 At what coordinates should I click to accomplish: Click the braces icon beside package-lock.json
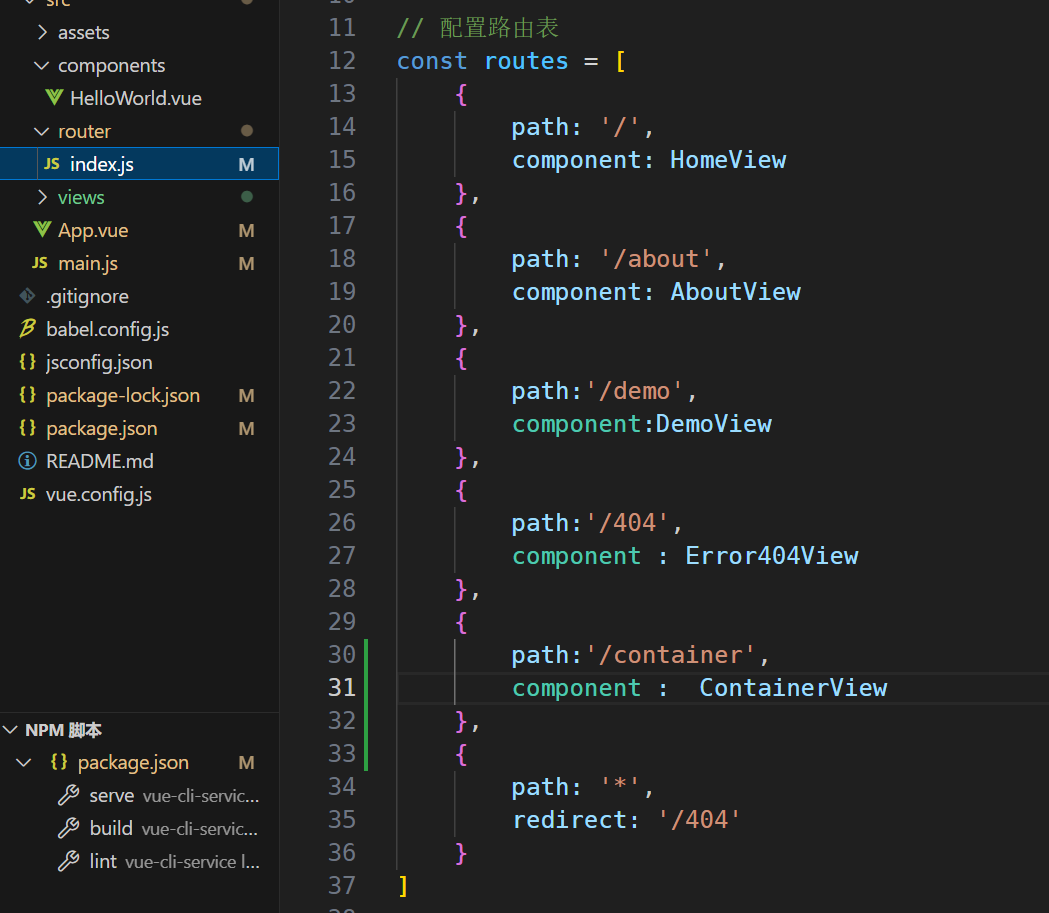pos(27,395)
